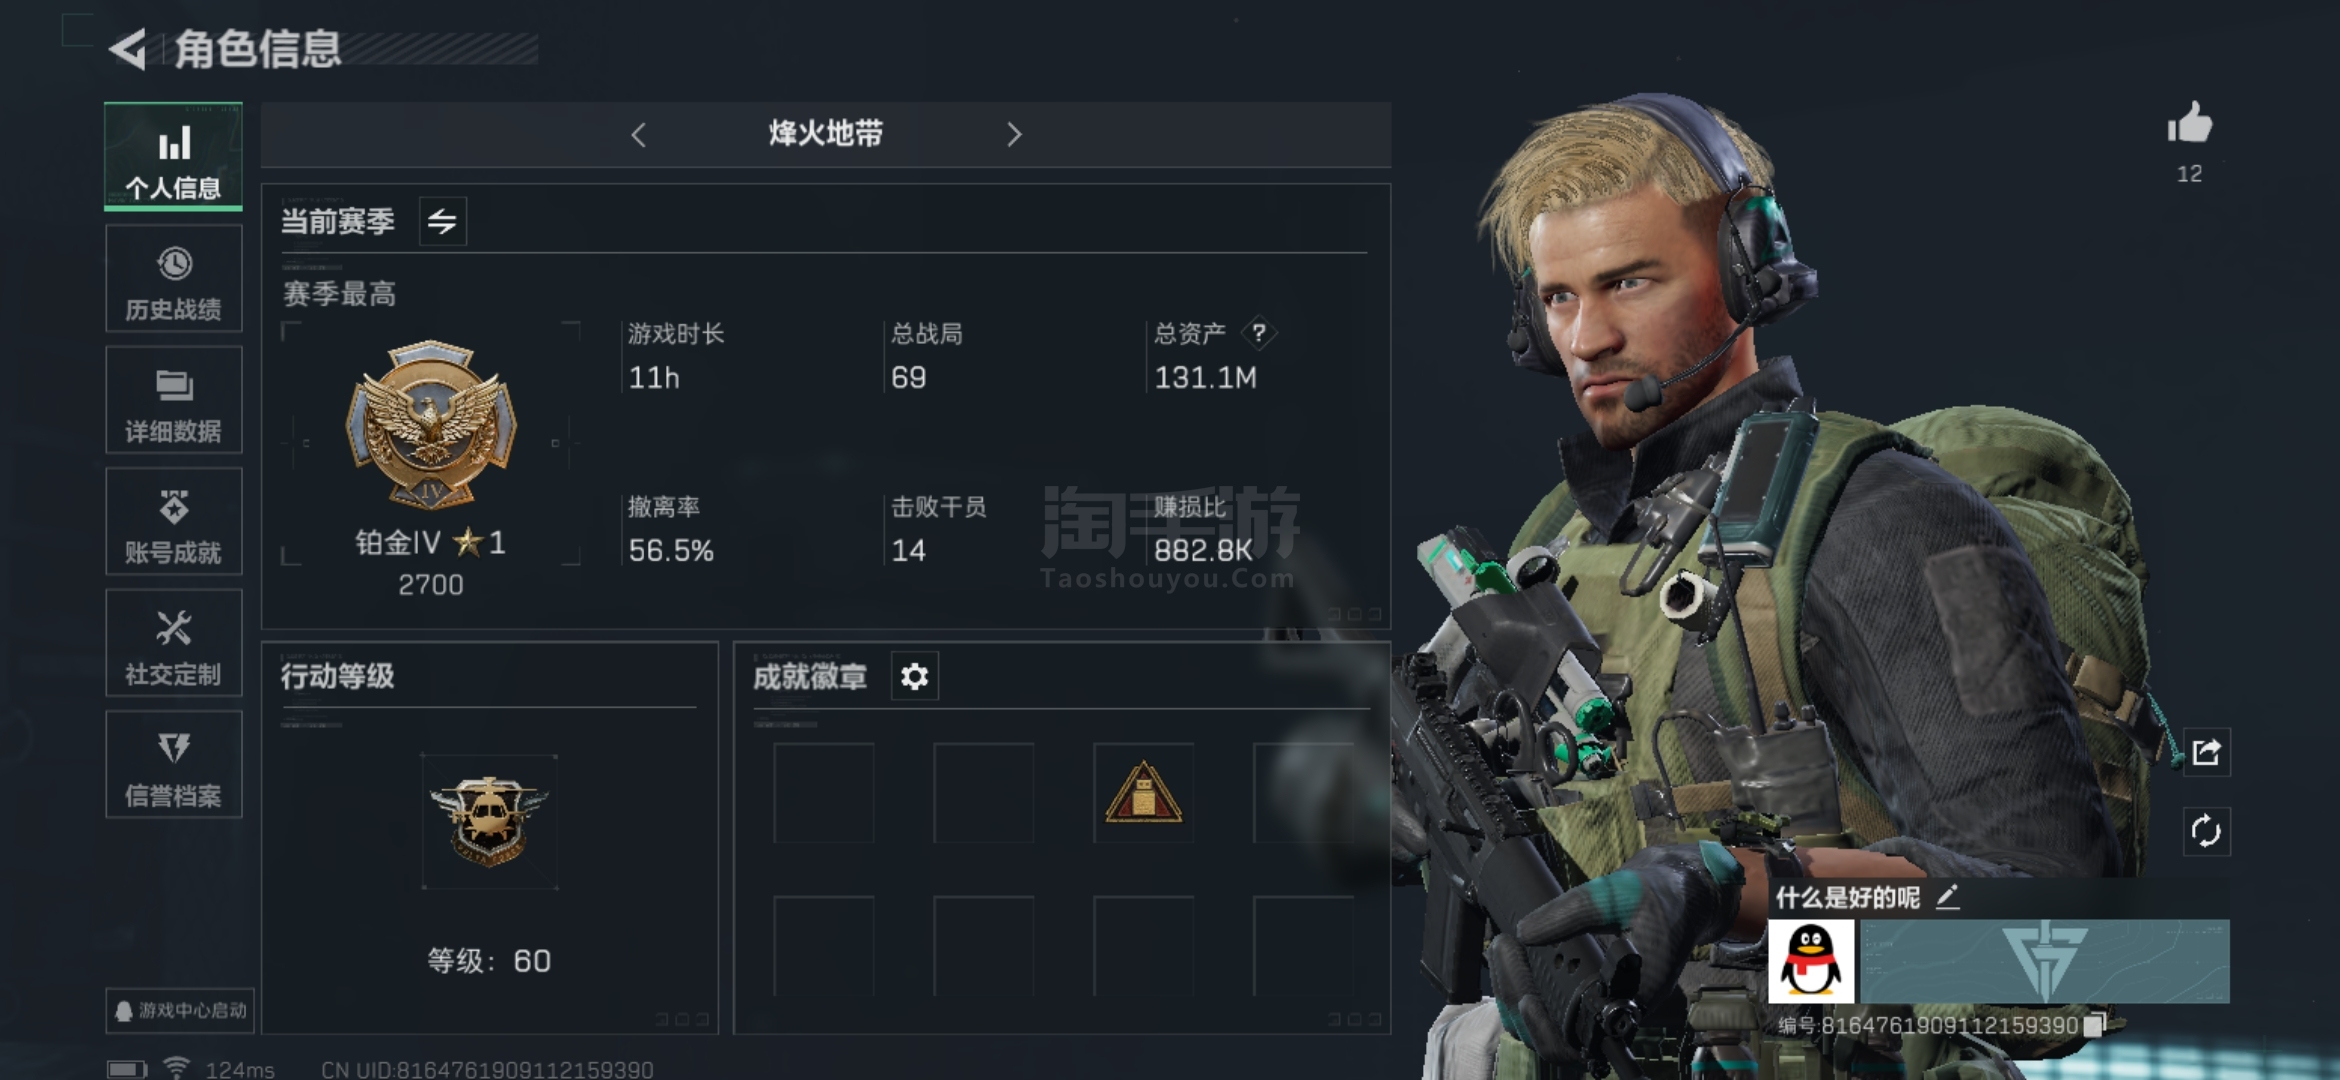2340x1080 pixels.
Task: Open the 个人信息 sidebar tab
Action: point(173,157)
